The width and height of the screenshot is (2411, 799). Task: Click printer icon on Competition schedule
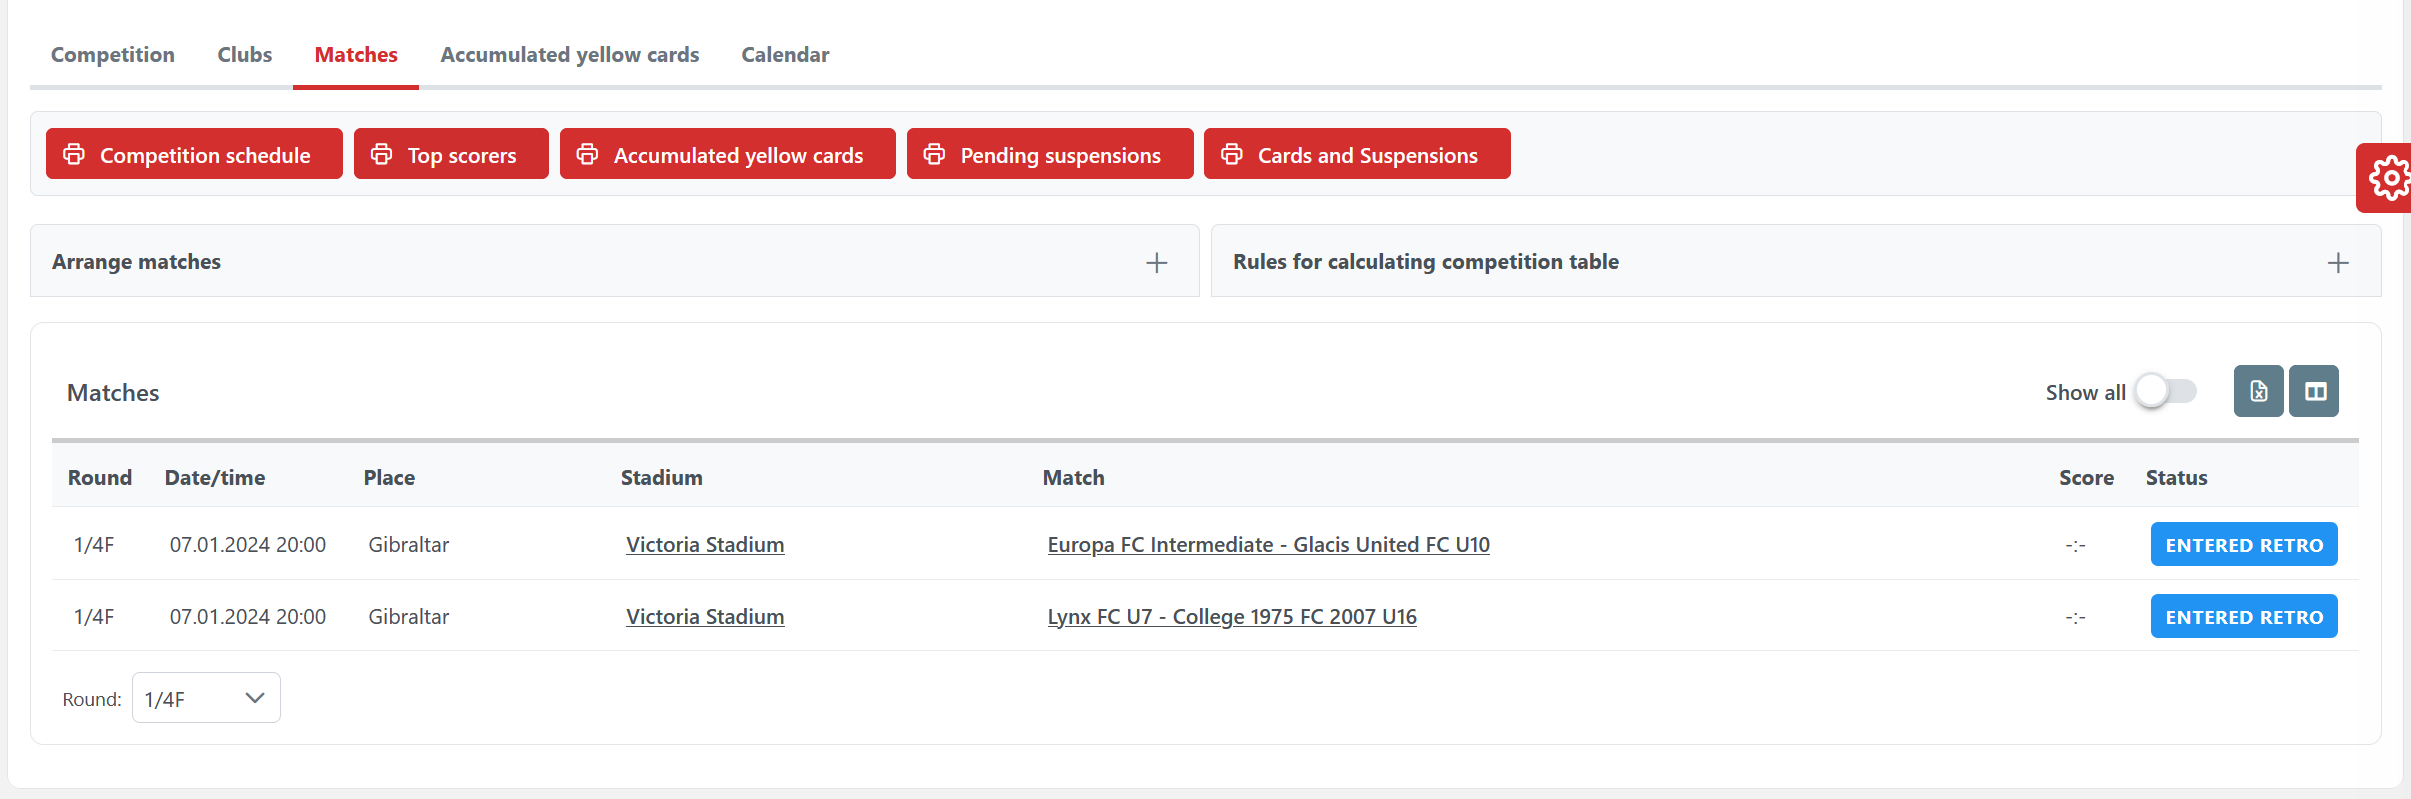click(74, 154)
